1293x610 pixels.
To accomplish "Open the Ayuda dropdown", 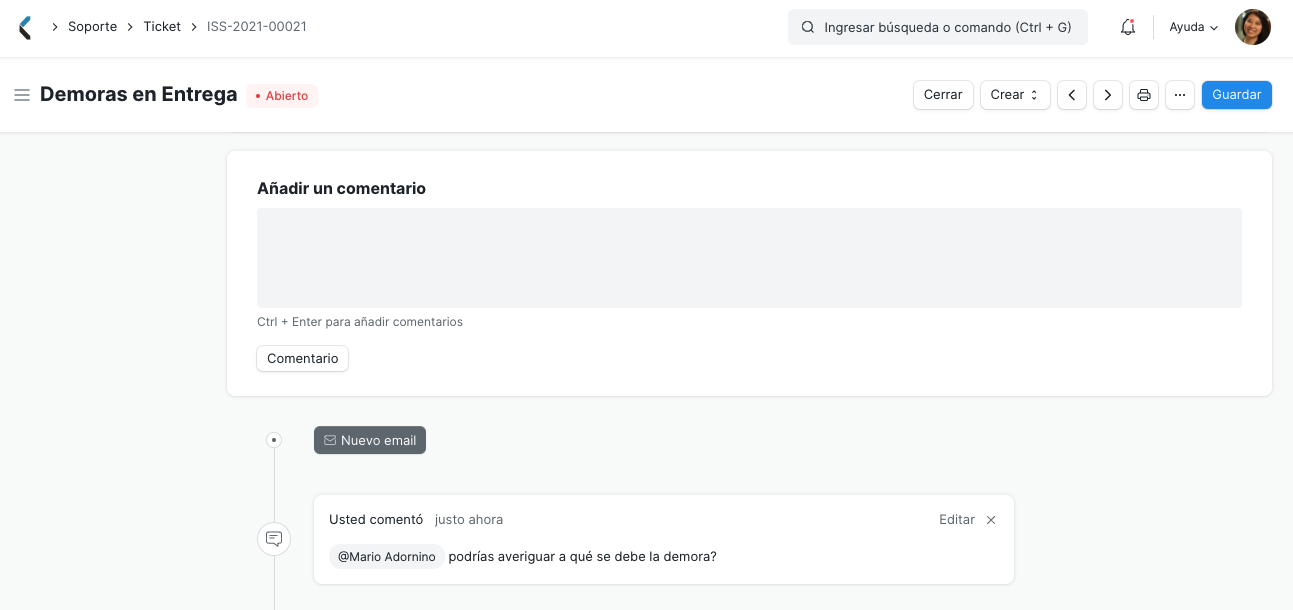I will point(1192,27).
